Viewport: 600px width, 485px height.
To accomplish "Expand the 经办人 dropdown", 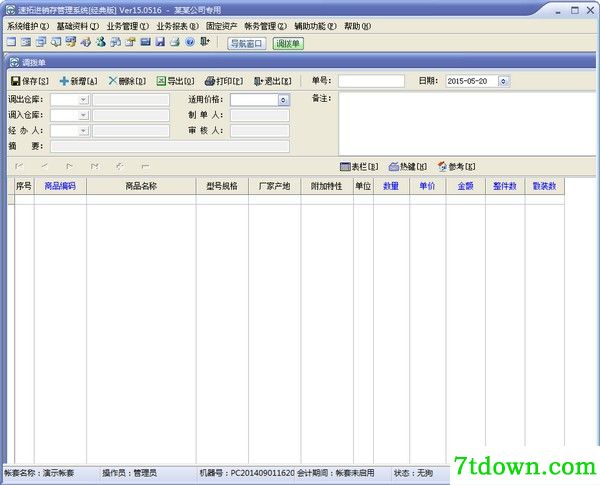I will (x=83, y=131).
